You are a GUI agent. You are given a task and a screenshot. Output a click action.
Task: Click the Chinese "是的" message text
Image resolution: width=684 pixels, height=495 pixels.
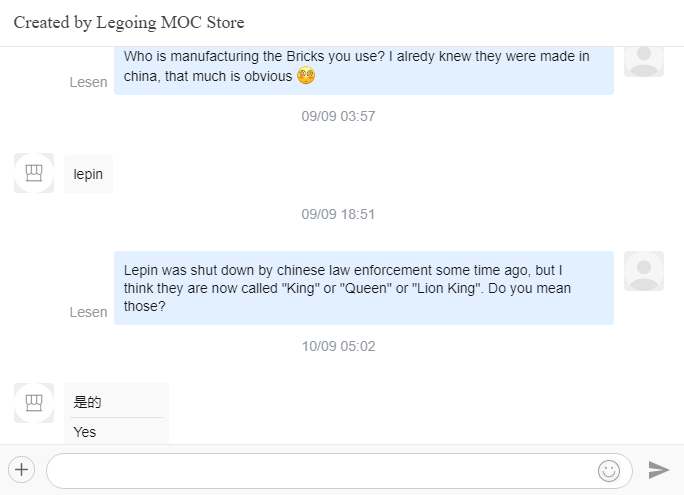pyautogui.click(x=87, y=403)
